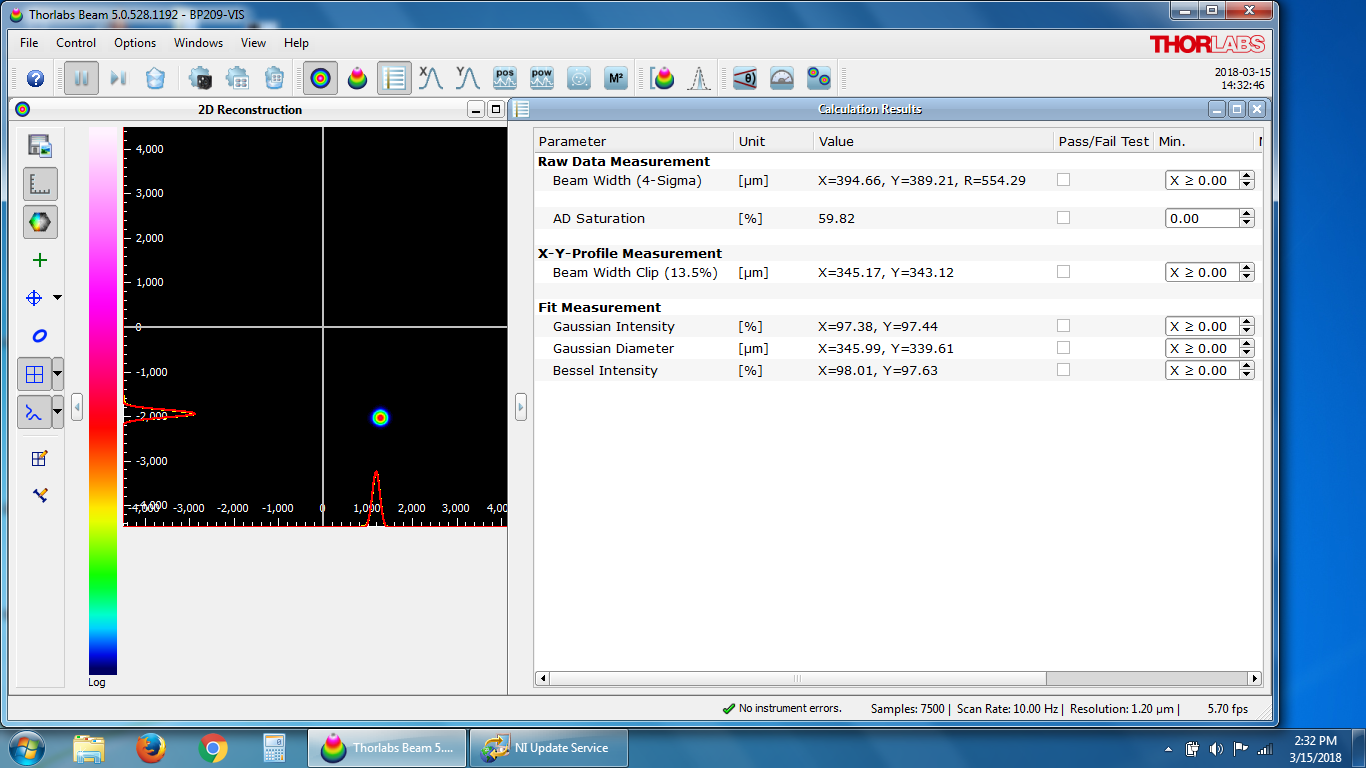Open the settings gear with bucket icon

274,78
